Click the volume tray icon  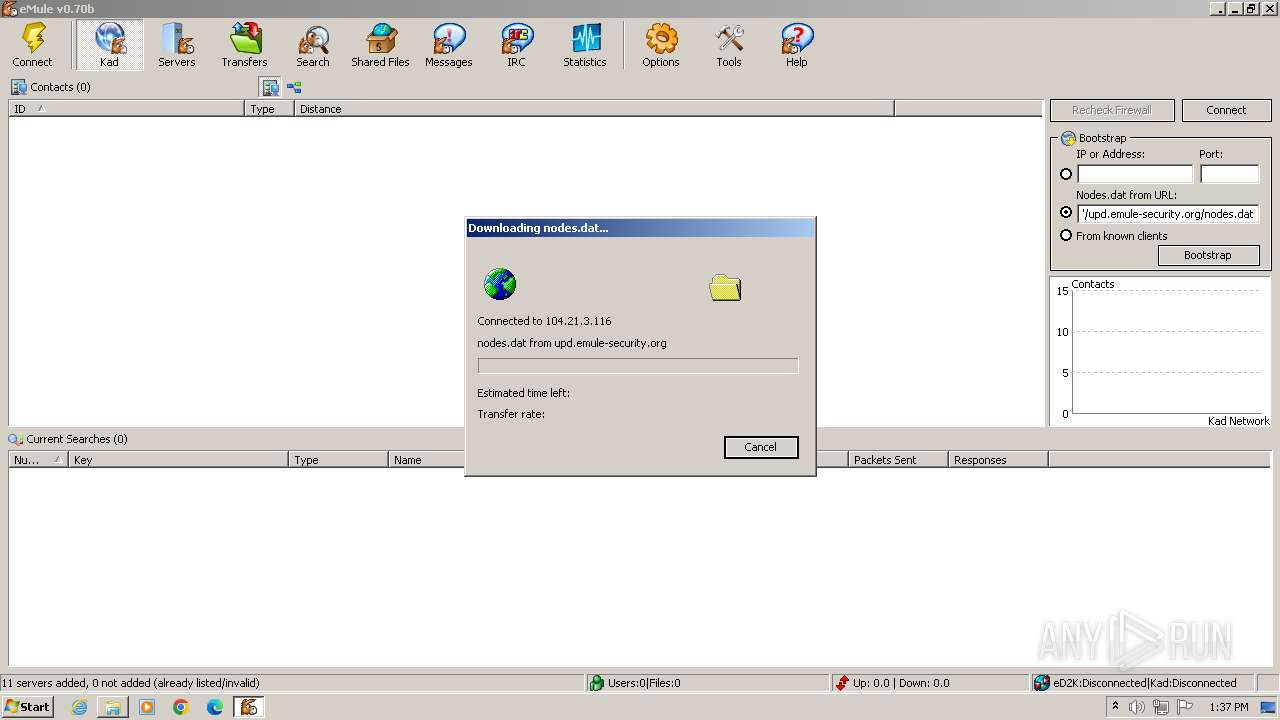pos(1137,707)
